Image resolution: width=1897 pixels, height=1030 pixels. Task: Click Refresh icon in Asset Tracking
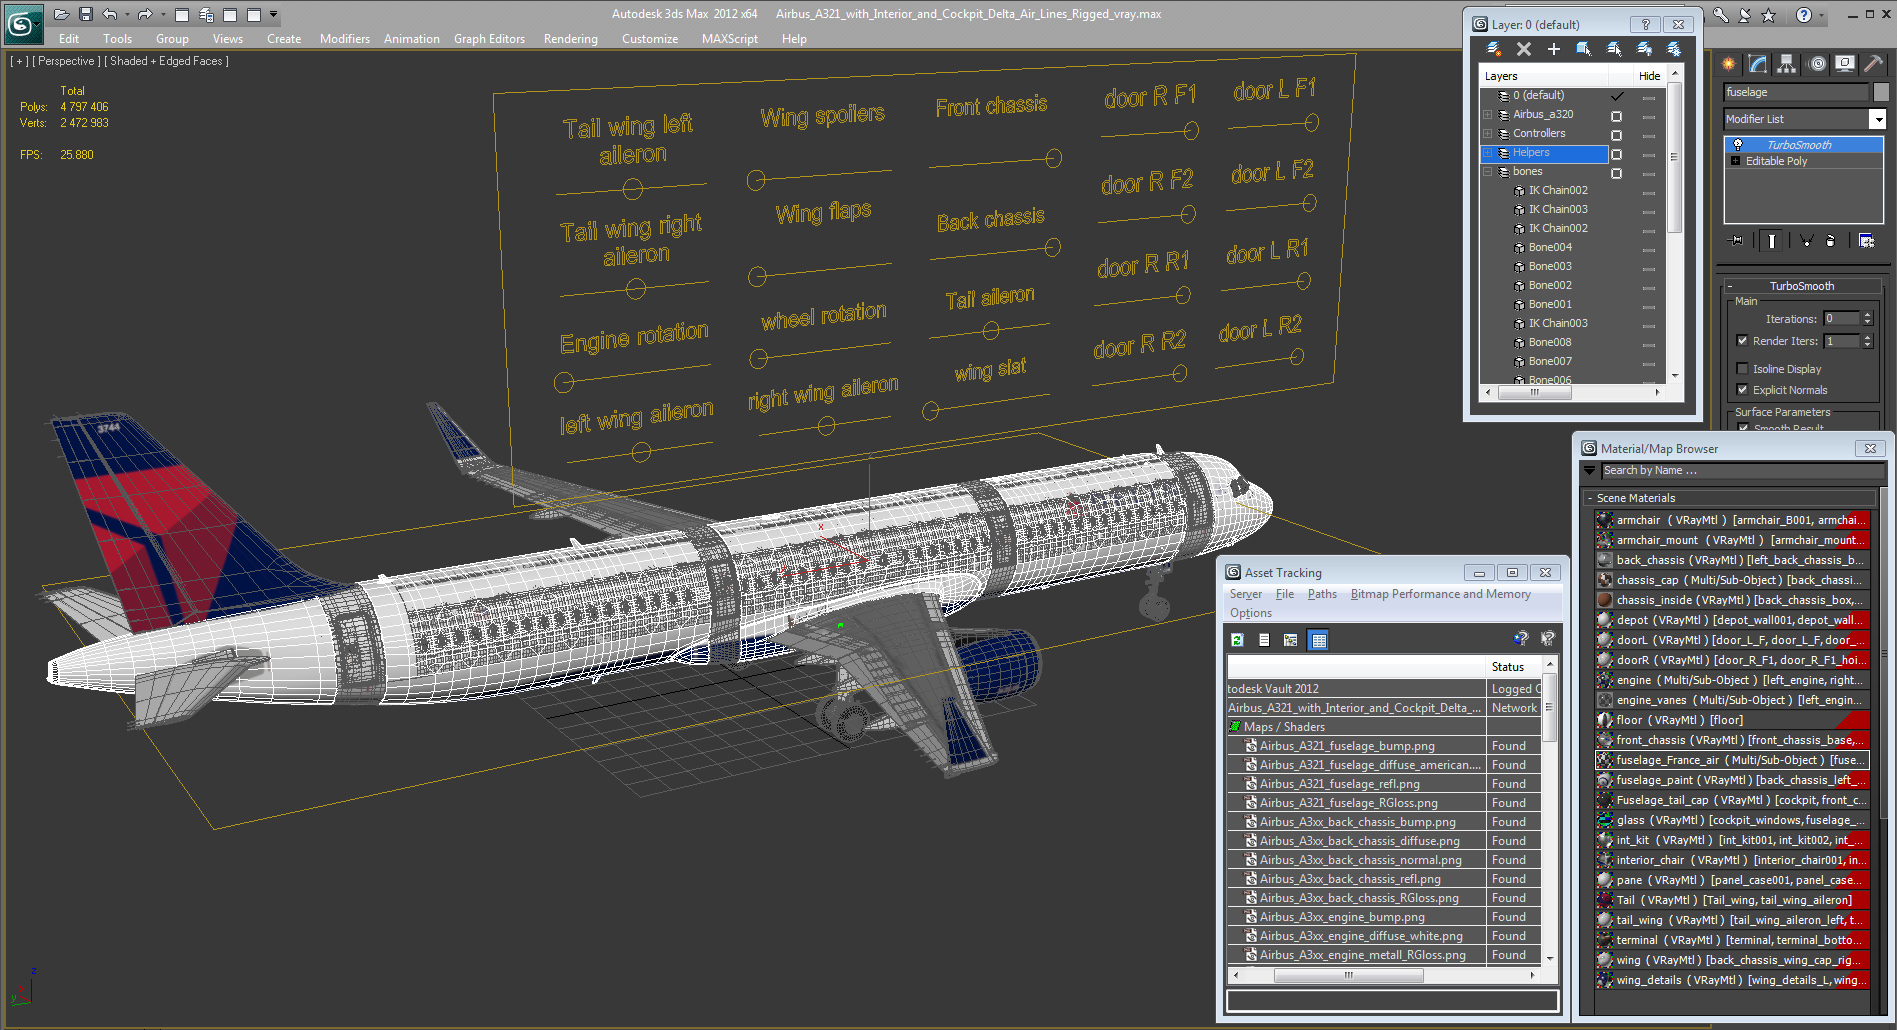1238,640
